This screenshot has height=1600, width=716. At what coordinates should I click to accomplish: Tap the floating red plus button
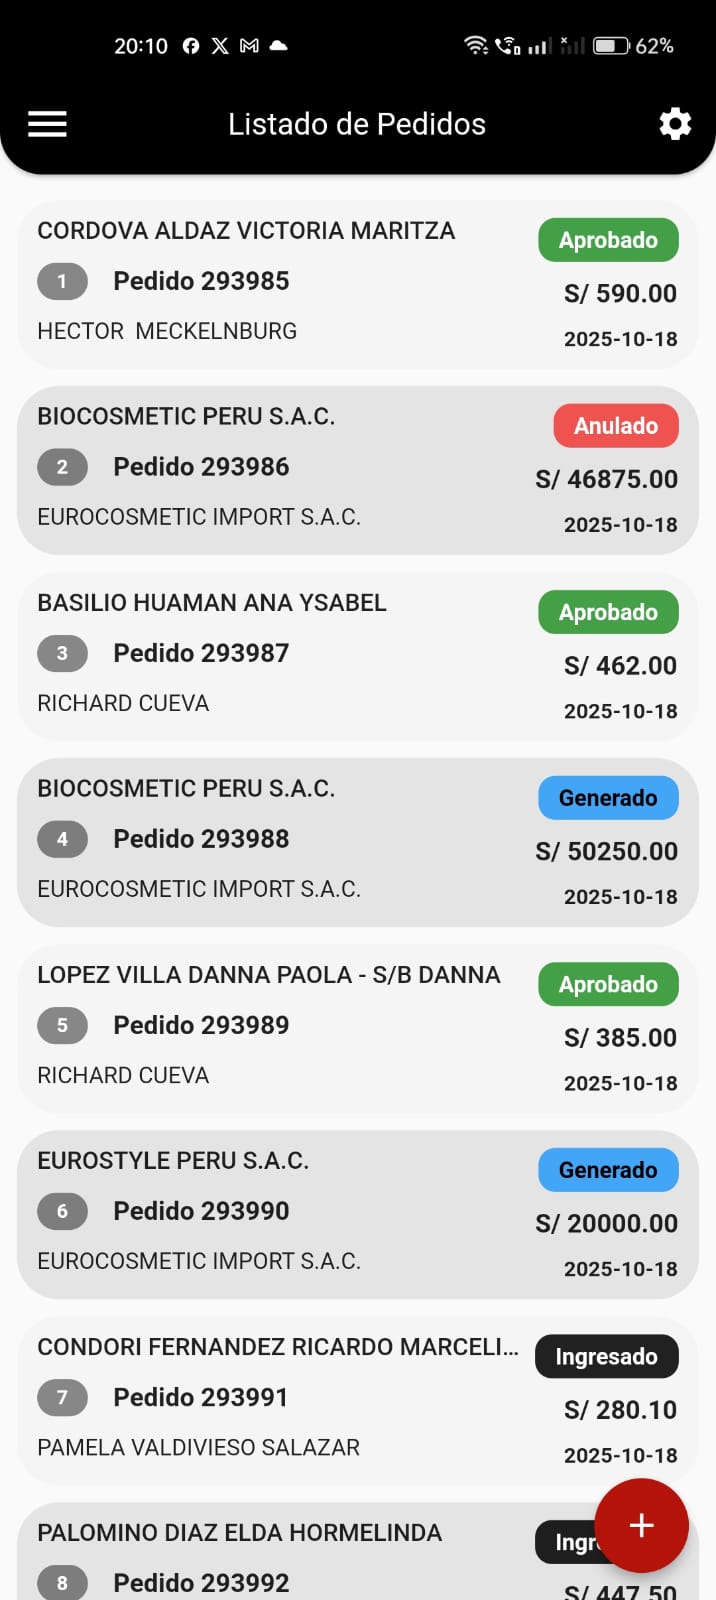[x=640, y=1525]
